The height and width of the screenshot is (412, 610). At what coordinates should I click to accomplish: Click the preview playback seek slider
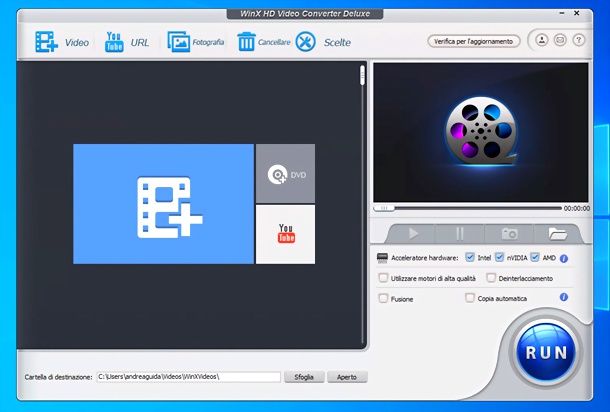click(x=468, y=208)
